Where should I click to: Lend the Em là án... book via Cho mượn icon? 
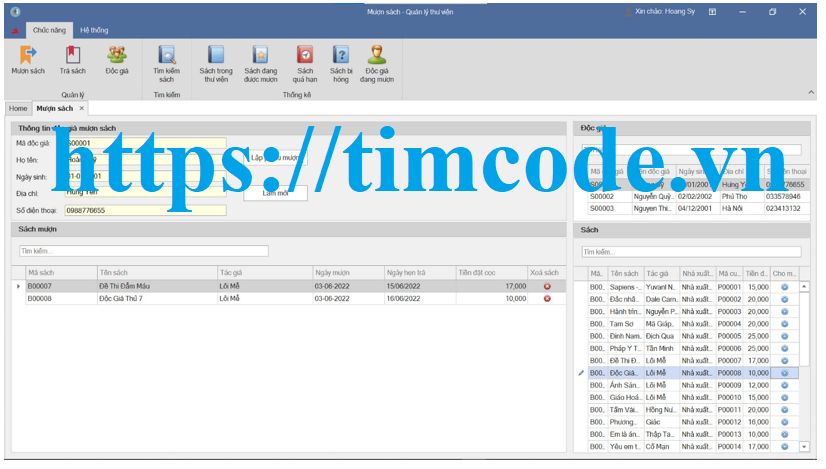[x=784, y=434]
